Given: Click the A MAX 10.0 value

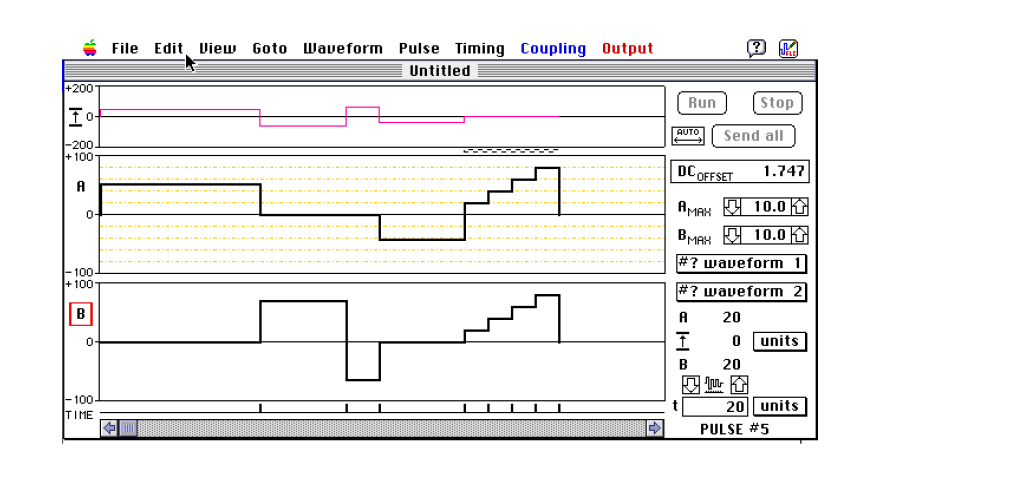Looking at the screenshot, I should pyautogui.click(x=765, y=207).
